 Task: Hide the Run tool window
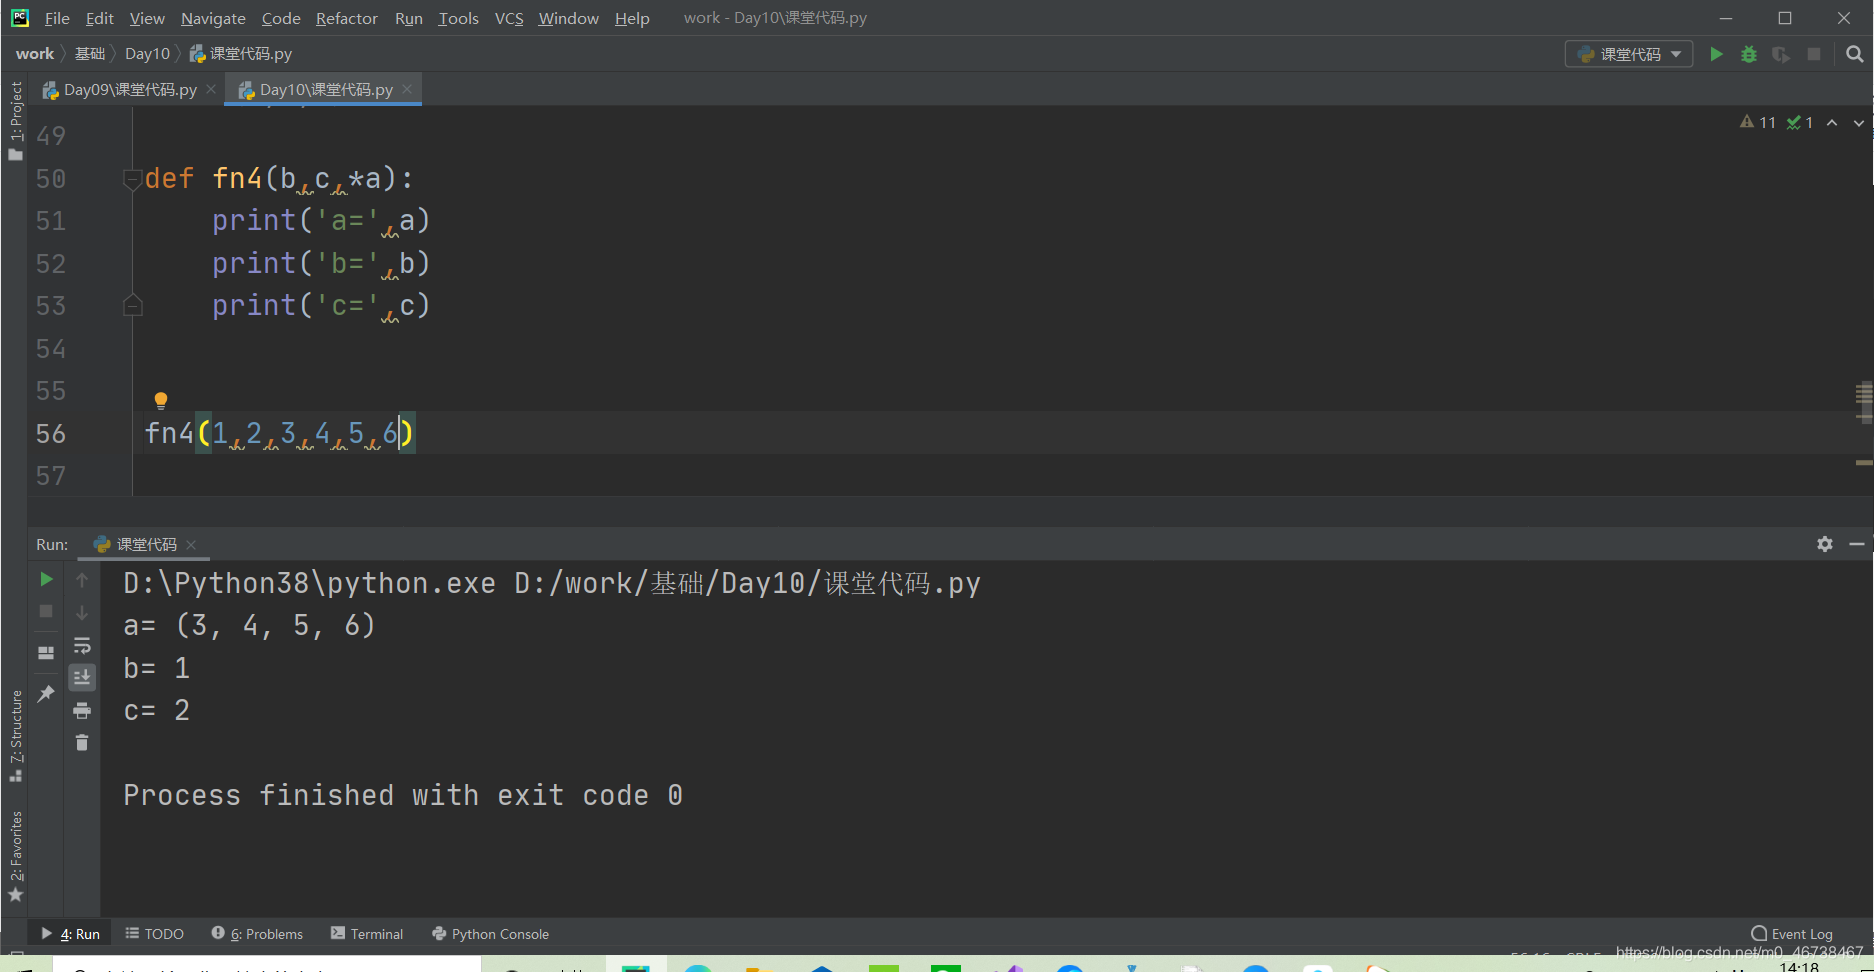click(1856, 544)
